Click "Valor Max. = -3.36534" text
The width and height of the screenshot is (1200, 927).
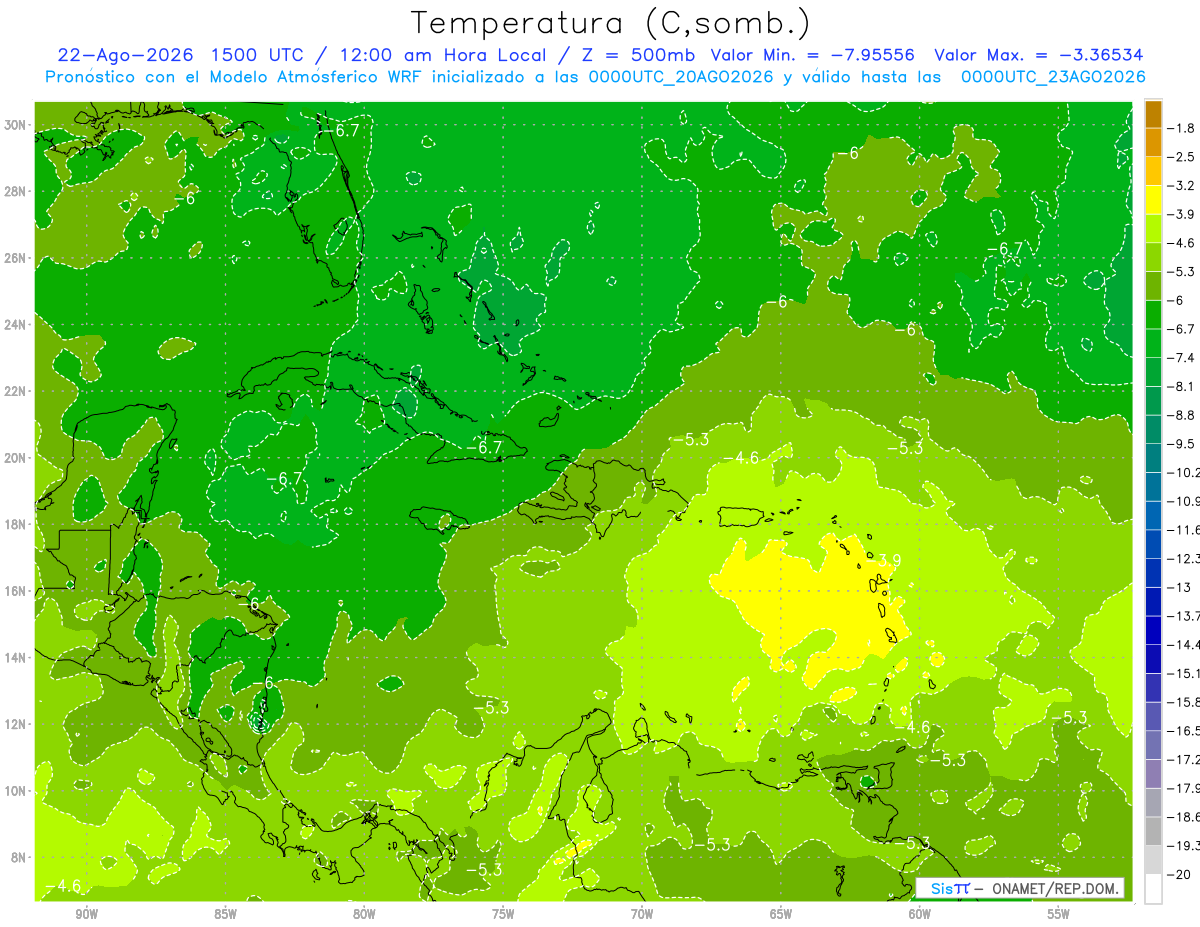(1039, 55)
